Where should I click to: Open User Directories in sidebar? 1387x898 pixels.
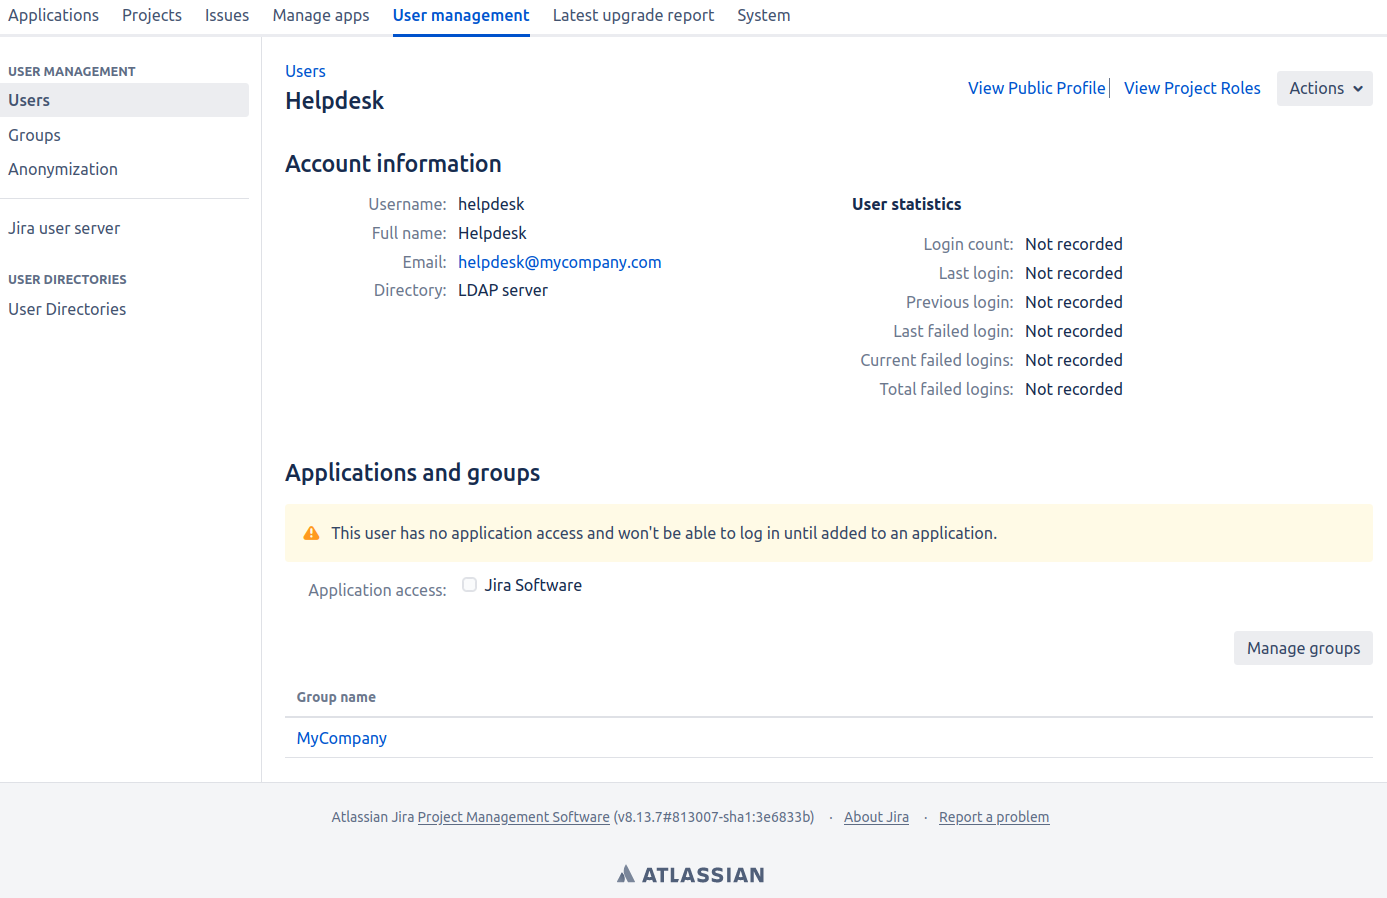click(67, 309)
